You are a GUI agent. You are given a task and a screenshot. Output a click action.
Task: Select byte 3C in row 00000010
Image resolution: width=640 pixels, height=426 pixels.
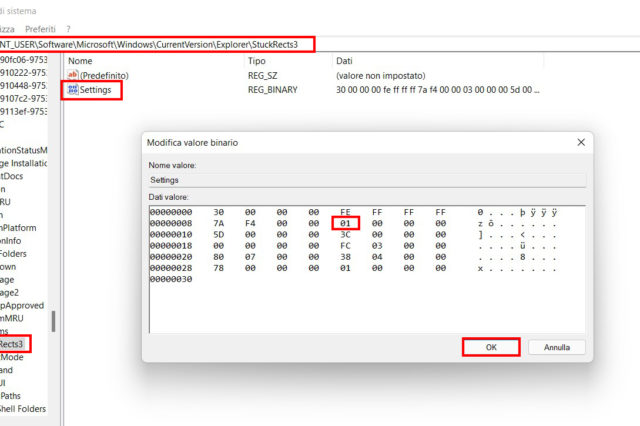(x=345, y=235)
